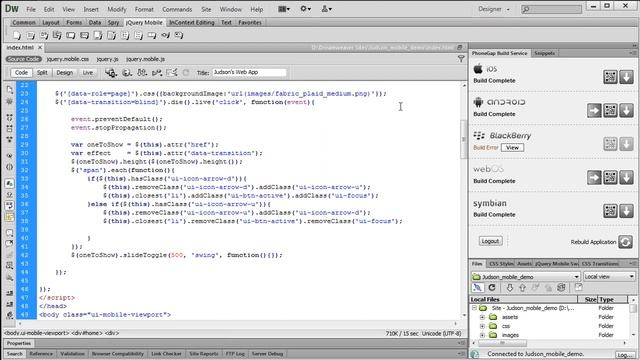This screenshot has width=640, height=360.
Task: View the BlackBerry build error
Action: [512, 148]
